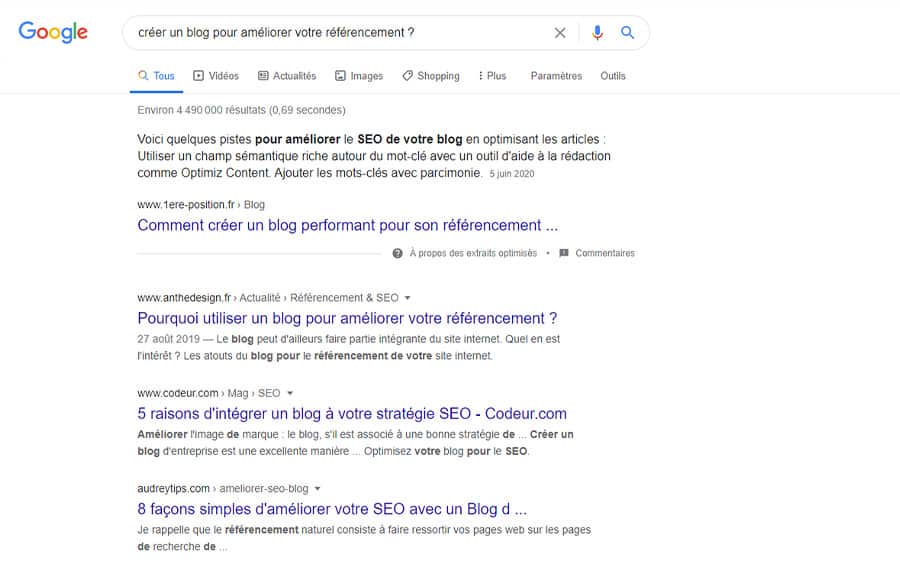Click 'Environ 4 490 000 résultats' stats text
The image size is (900, 563).
tap(241, 110)
